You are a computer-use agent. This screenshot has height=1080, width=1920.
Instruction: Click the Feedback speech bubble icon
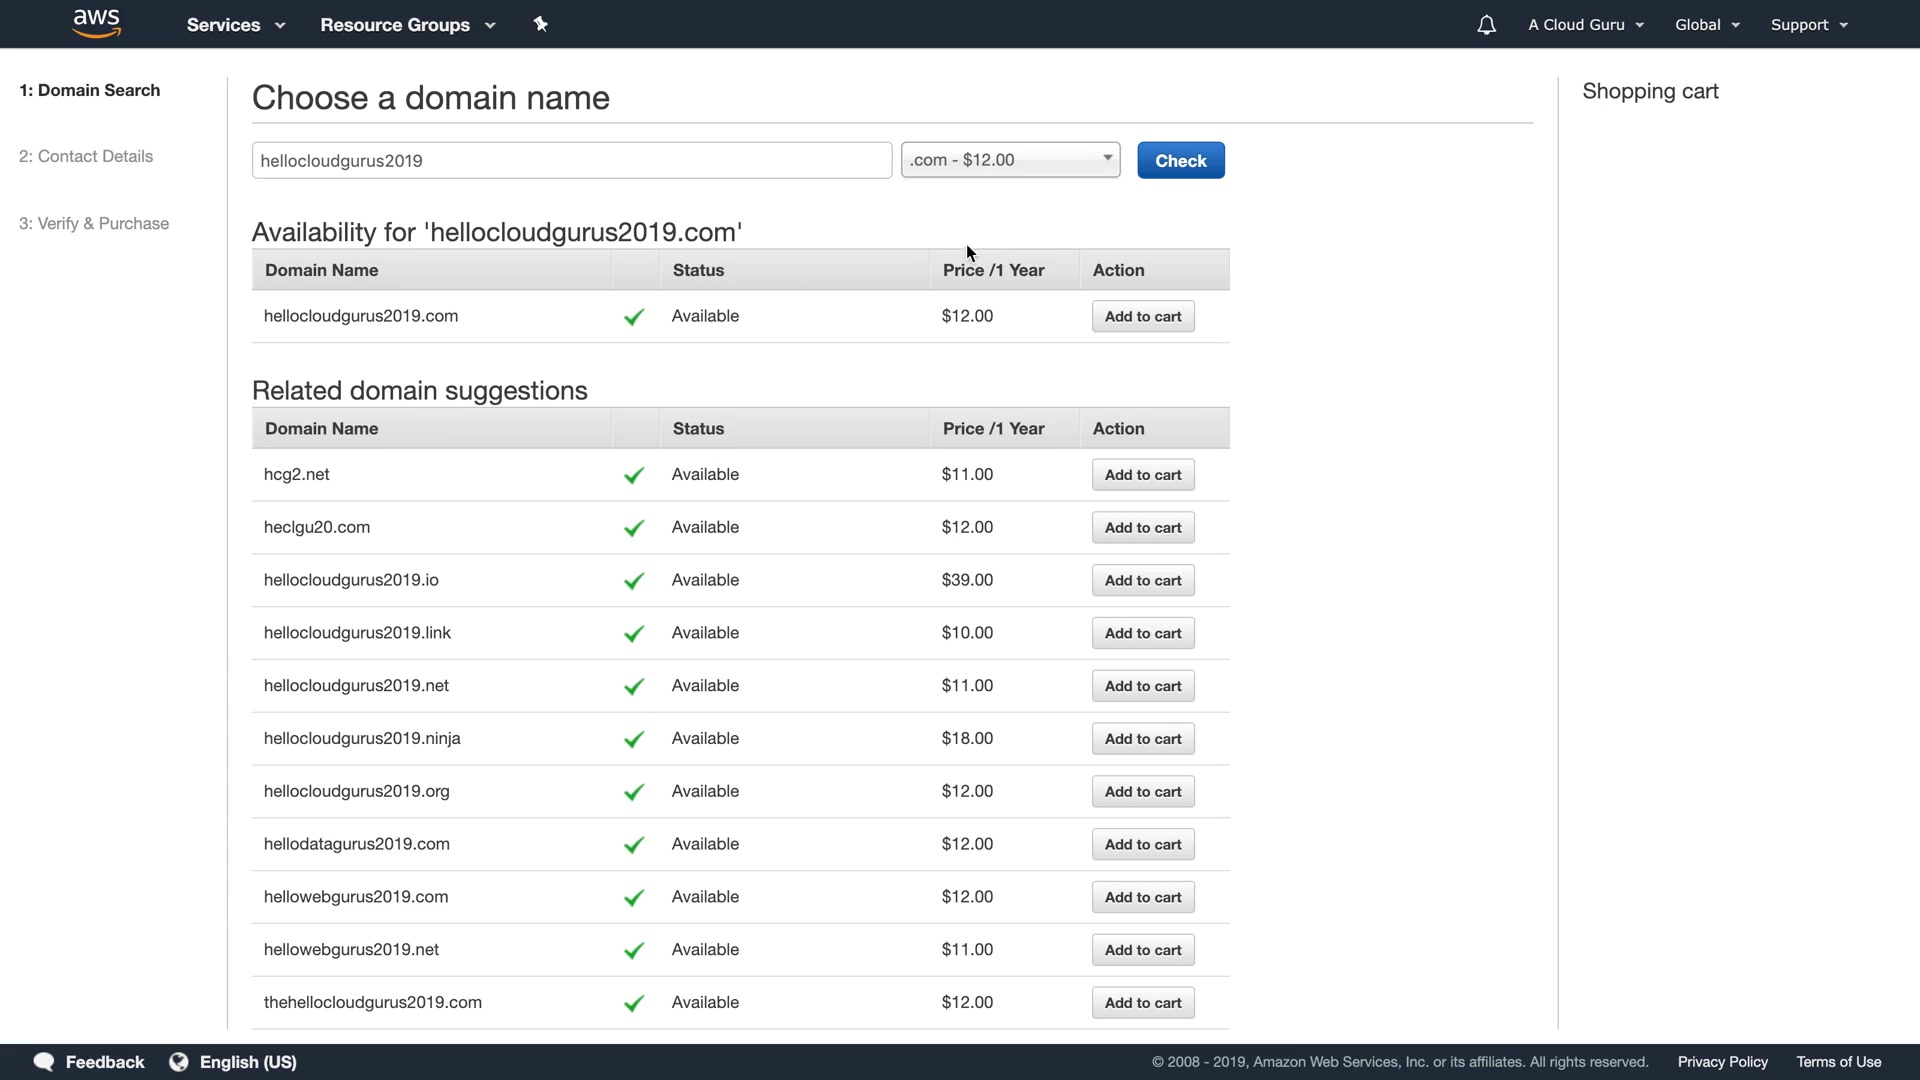tap(44, 1062)
